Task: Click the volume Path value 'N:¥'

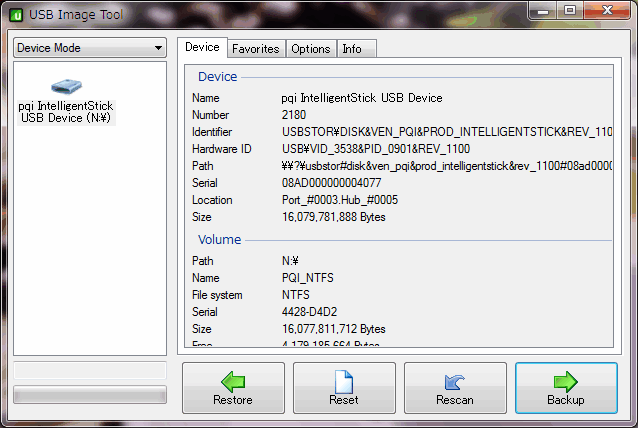Action: (290, 261)
